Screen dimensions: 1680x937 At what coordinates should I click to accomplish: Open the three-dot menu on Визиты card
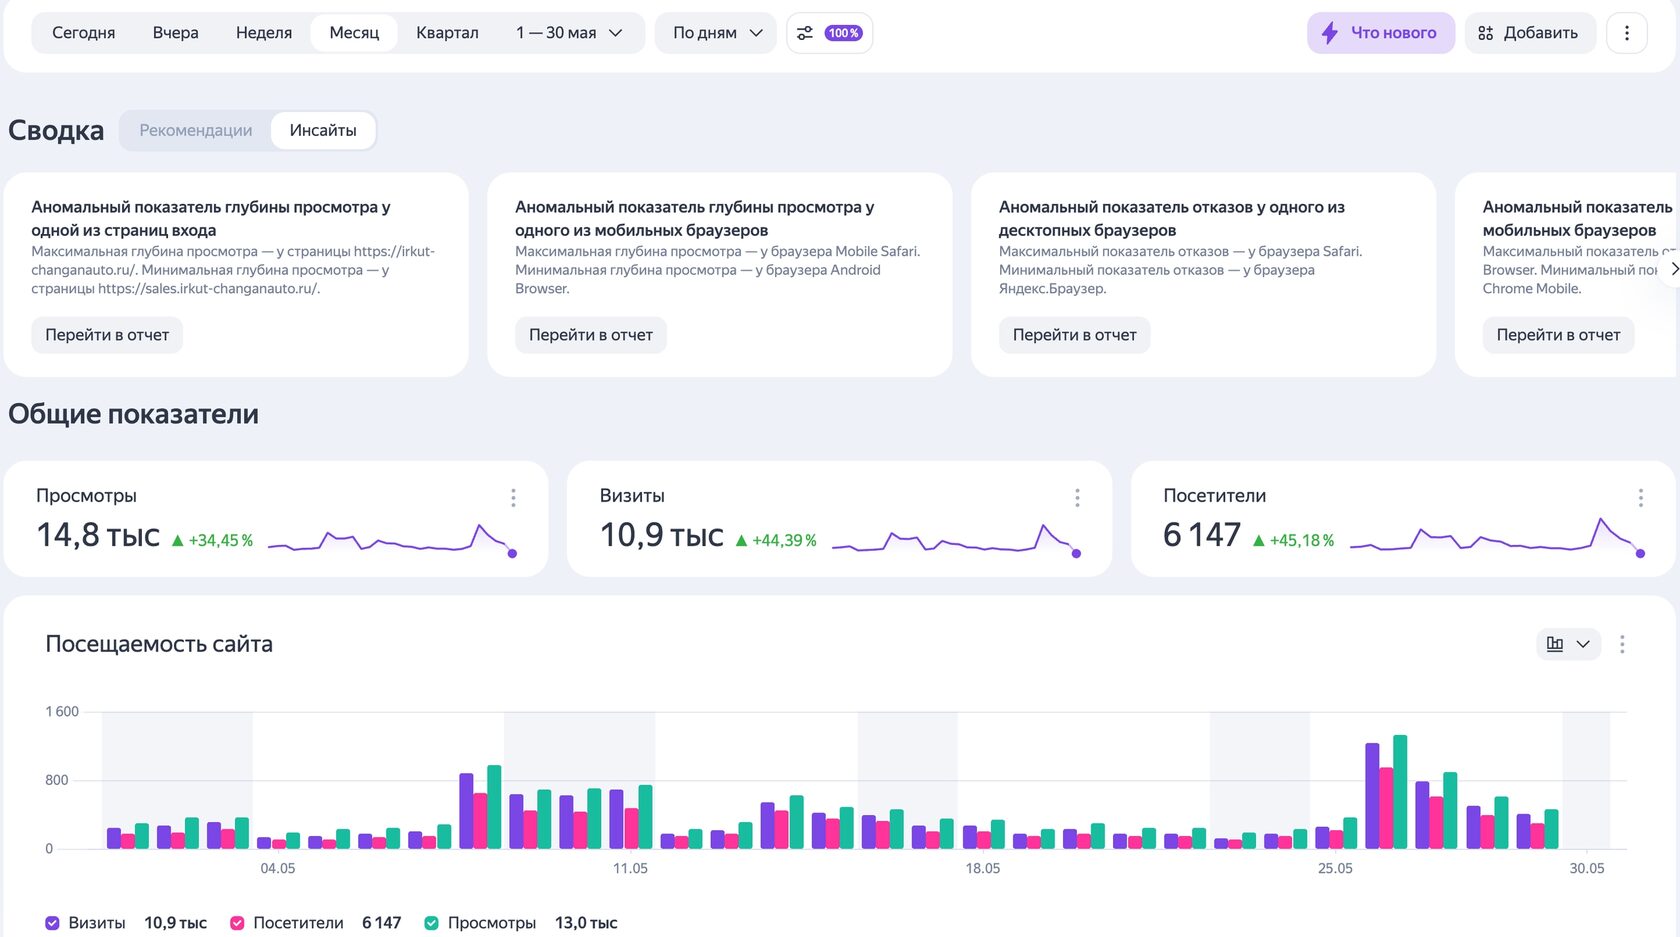pos(1077,497)
